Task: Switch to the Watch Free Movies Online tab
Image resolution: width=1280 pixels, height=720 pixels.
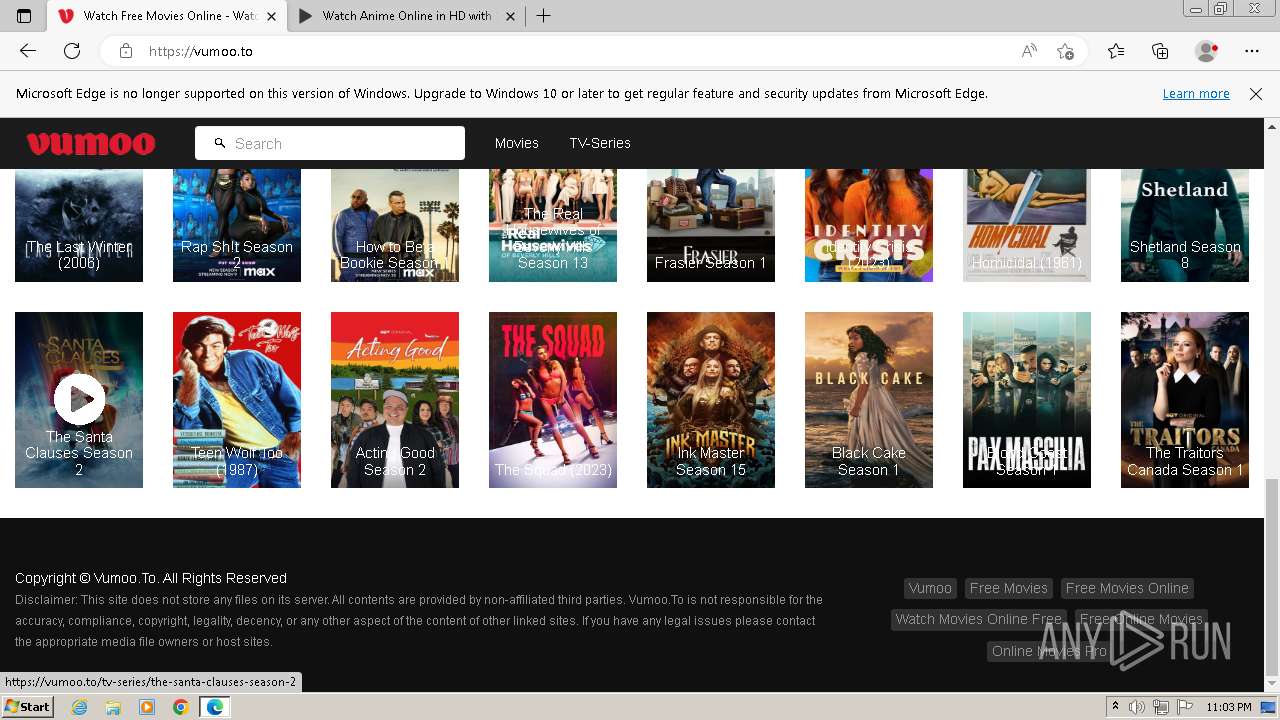Action: 167,16
